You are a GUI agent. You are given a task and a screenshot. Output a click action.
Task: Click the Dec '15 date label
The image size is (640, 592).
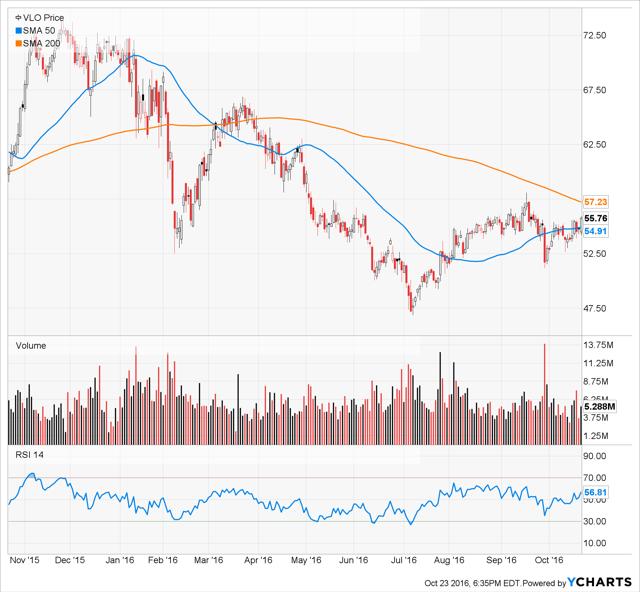point(70,560)
